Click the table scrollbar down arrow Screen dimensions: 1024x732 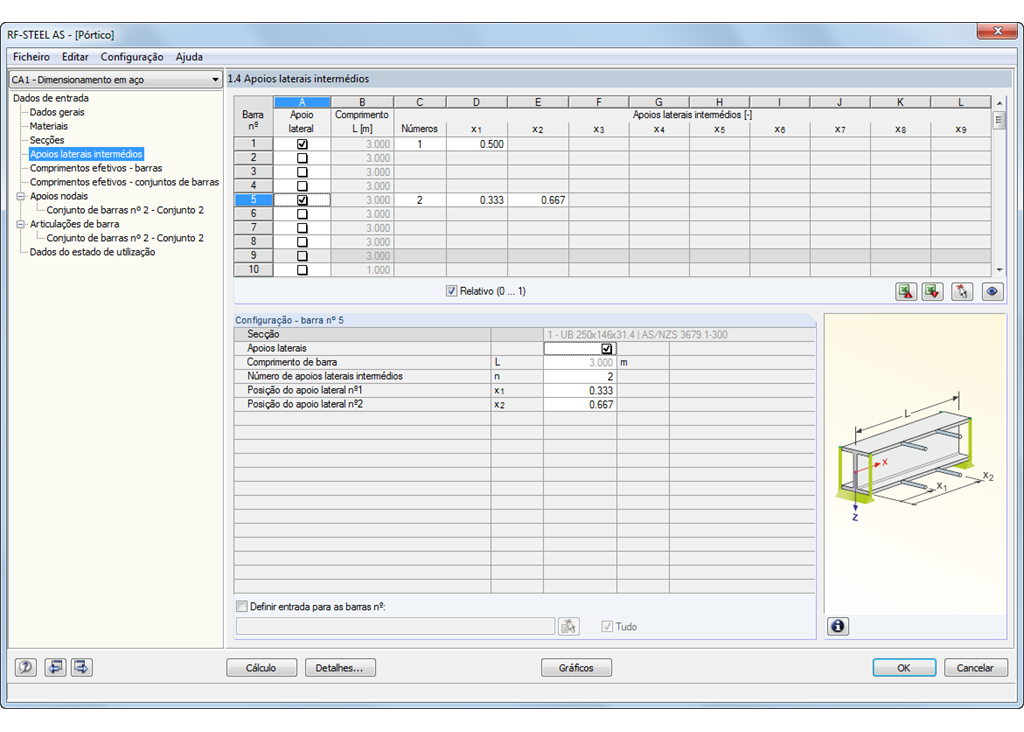(x=999, y=270)
